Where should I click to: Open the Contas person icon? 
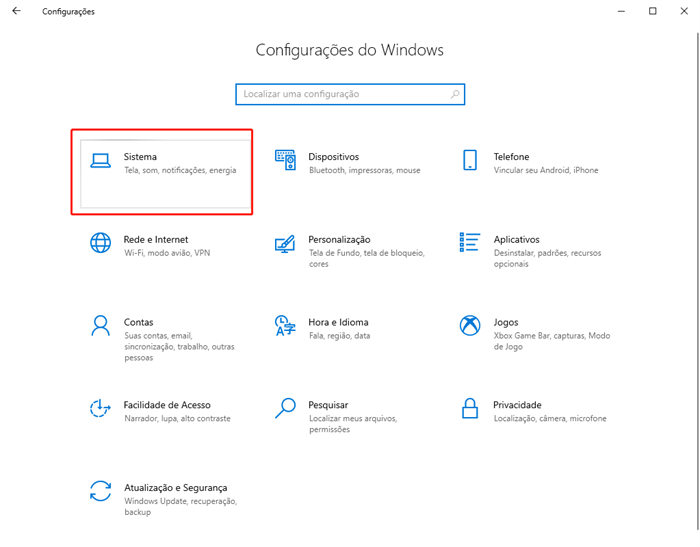point(100,326)
